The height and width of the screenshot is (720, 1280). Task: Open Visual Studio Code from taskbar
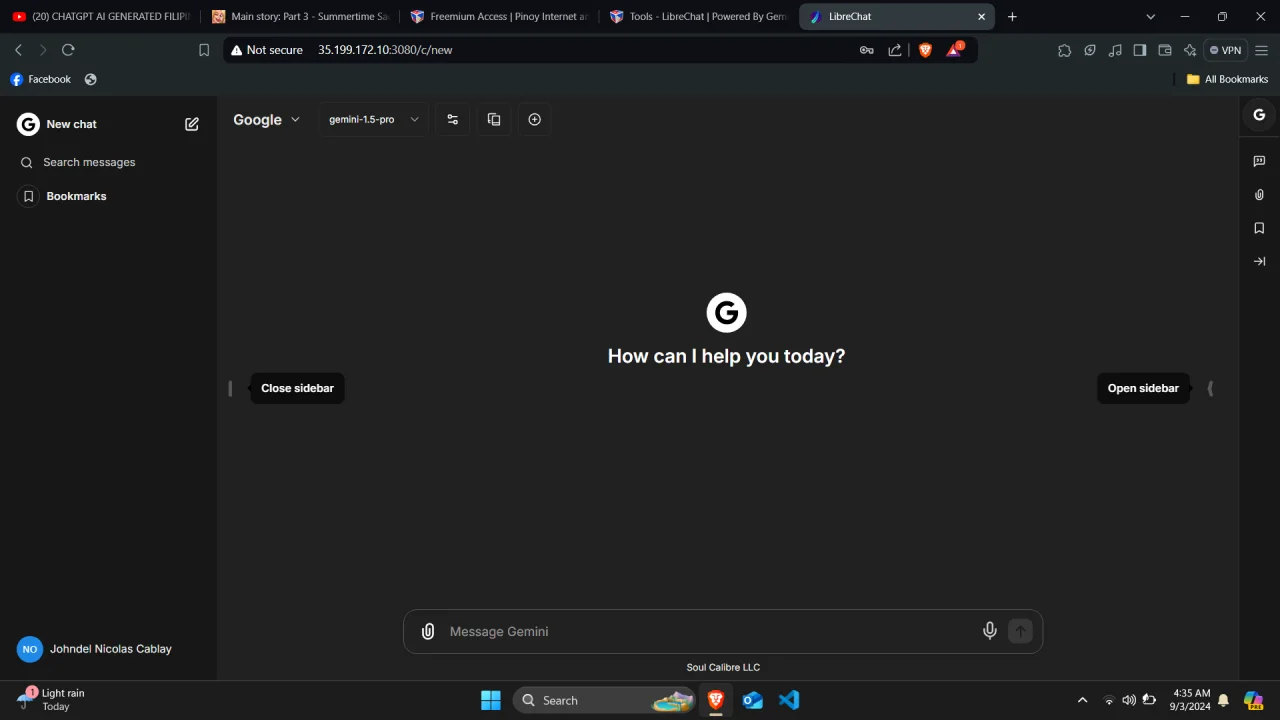coord(789,700)
